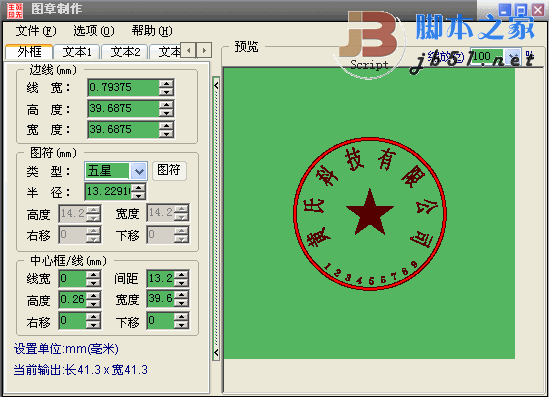Increase the 线宽 0.79375 value
Viewport: 549px width, 397px height.
166,84
